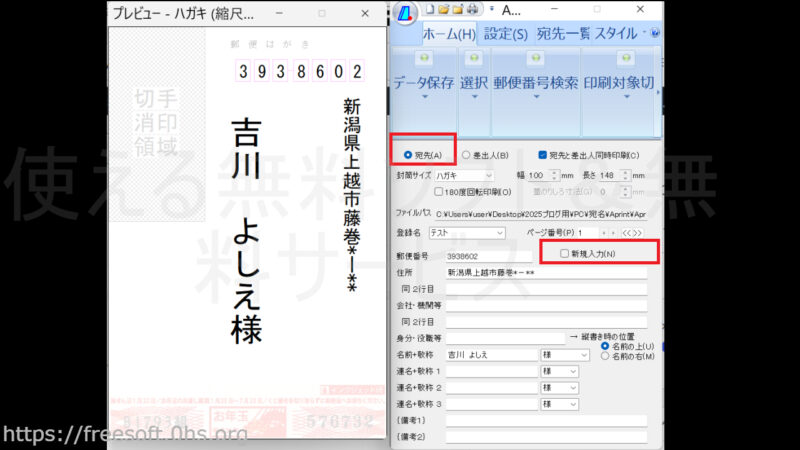Viewport: 800px width, 450px height.
Task: Open the 宛先一覧 tab
Action: (563, 33)
